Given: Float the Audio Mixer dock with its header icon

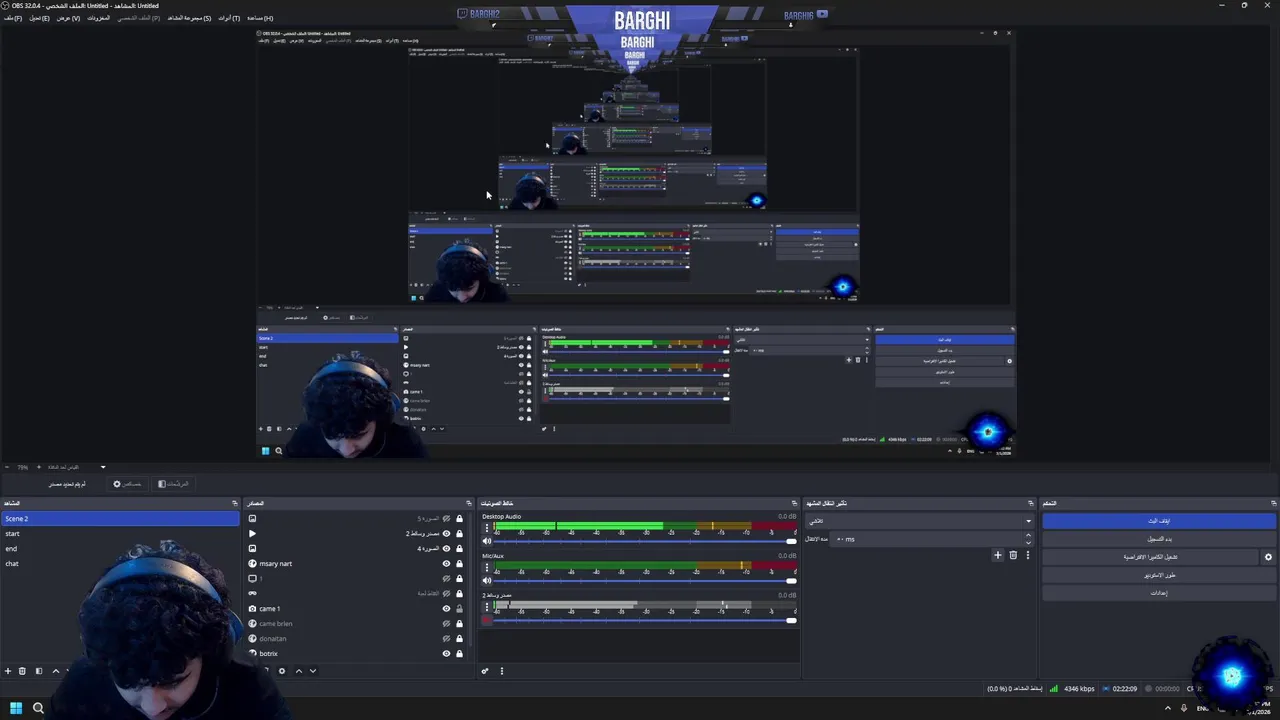Looking at the screenshot, I should (x=795, y=503).
